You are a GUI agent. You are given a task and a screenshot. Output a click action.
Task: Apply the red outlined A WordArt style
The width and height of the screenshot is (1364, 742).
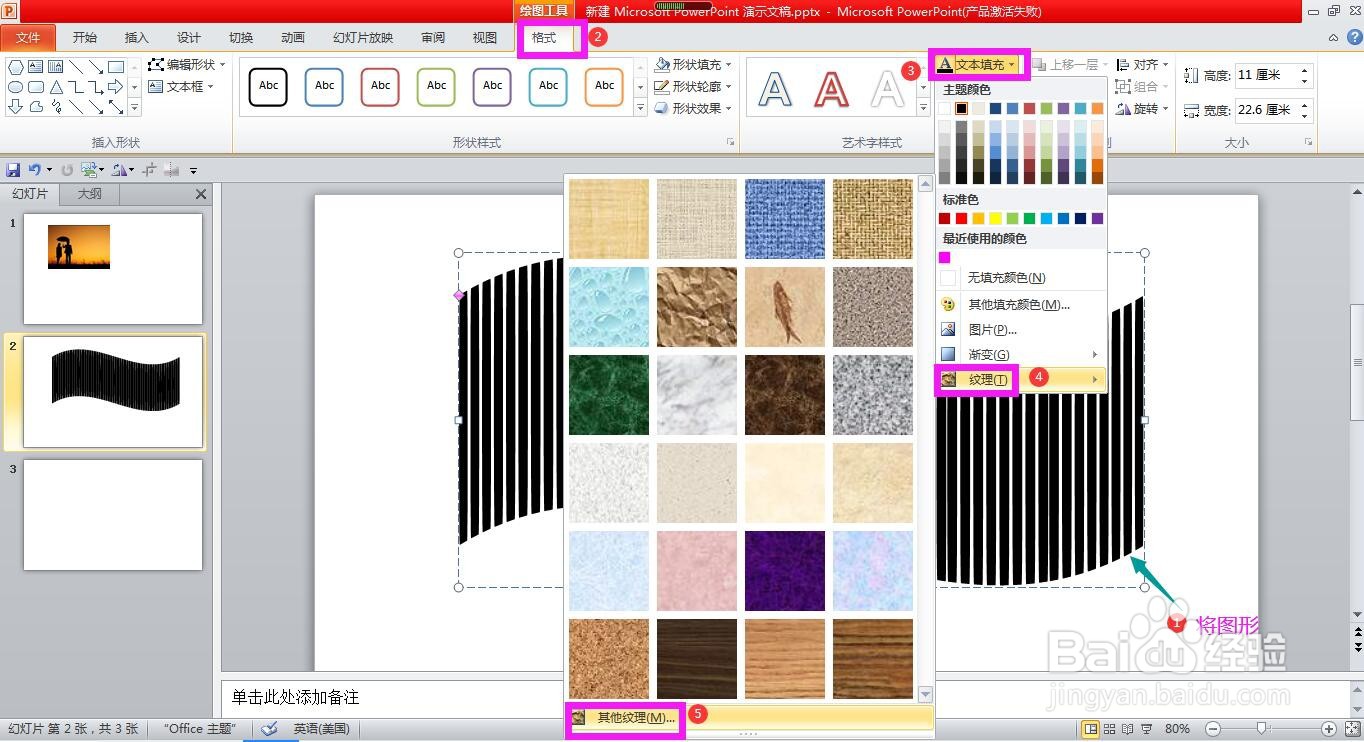(x=831, y=89)
